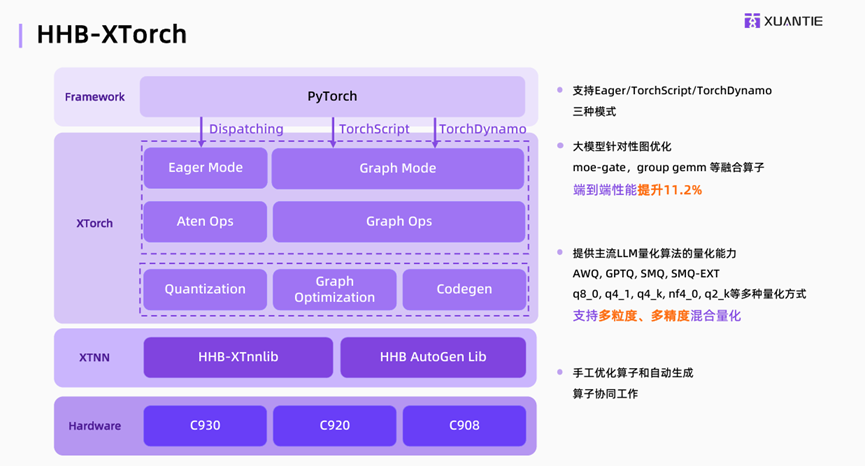Click the Eager Mode block
Viewport: 865px width, 466px height.
205,168
